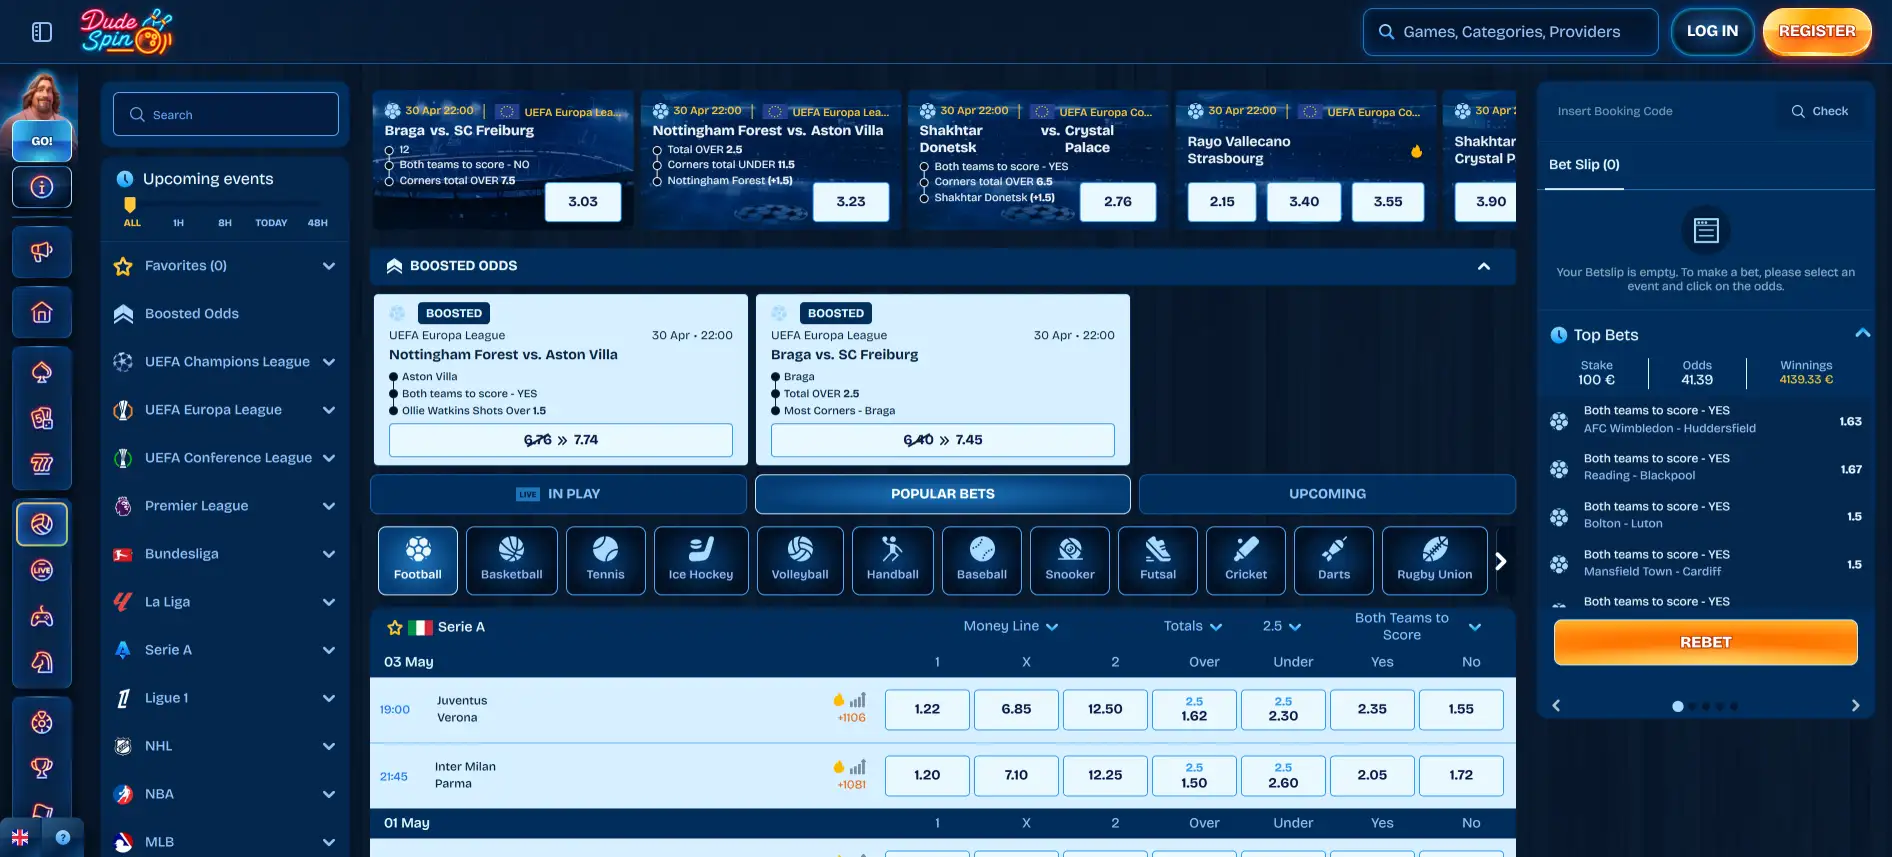Image resolution: width=1892 pixels, height=857 pixels.
Task: Select Handball sport tile
Action: [893, 561]
